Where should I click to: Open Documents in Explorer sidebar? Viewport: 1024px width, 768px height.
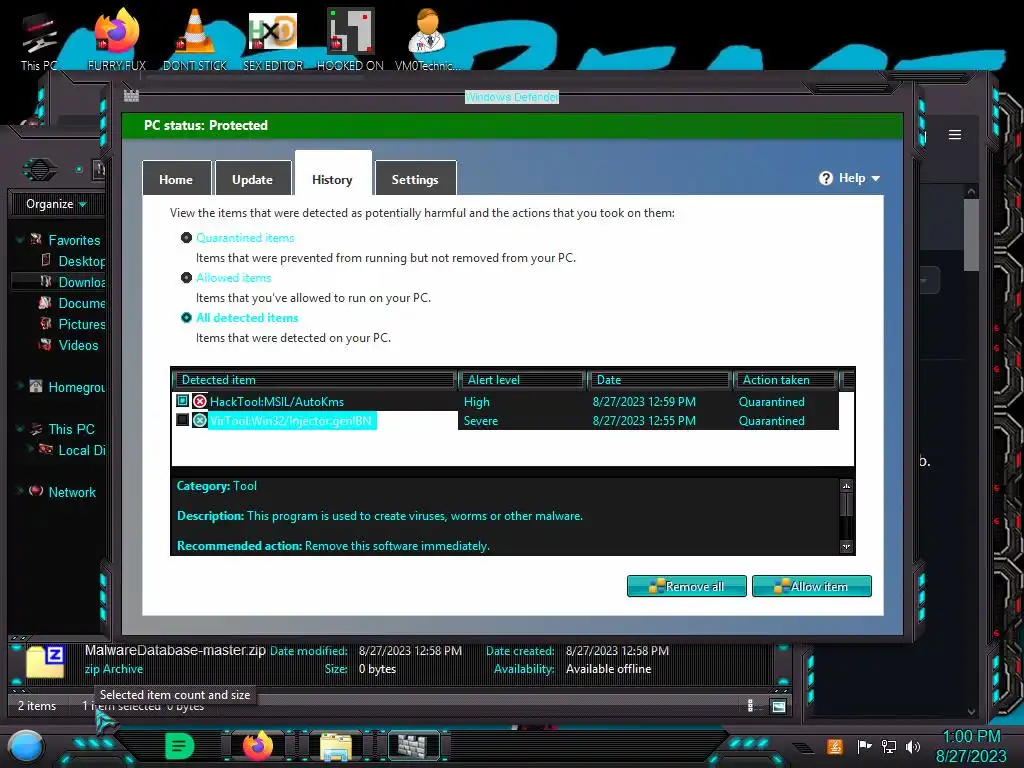pos(72,303)
